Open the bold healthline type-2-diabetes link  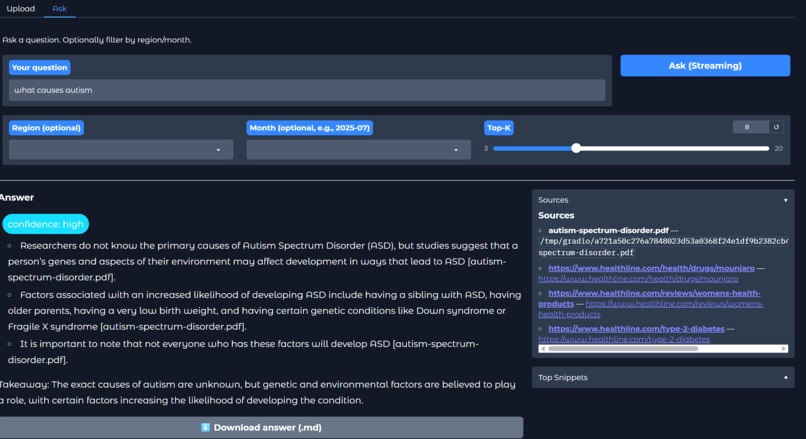[x=636, y=328]
